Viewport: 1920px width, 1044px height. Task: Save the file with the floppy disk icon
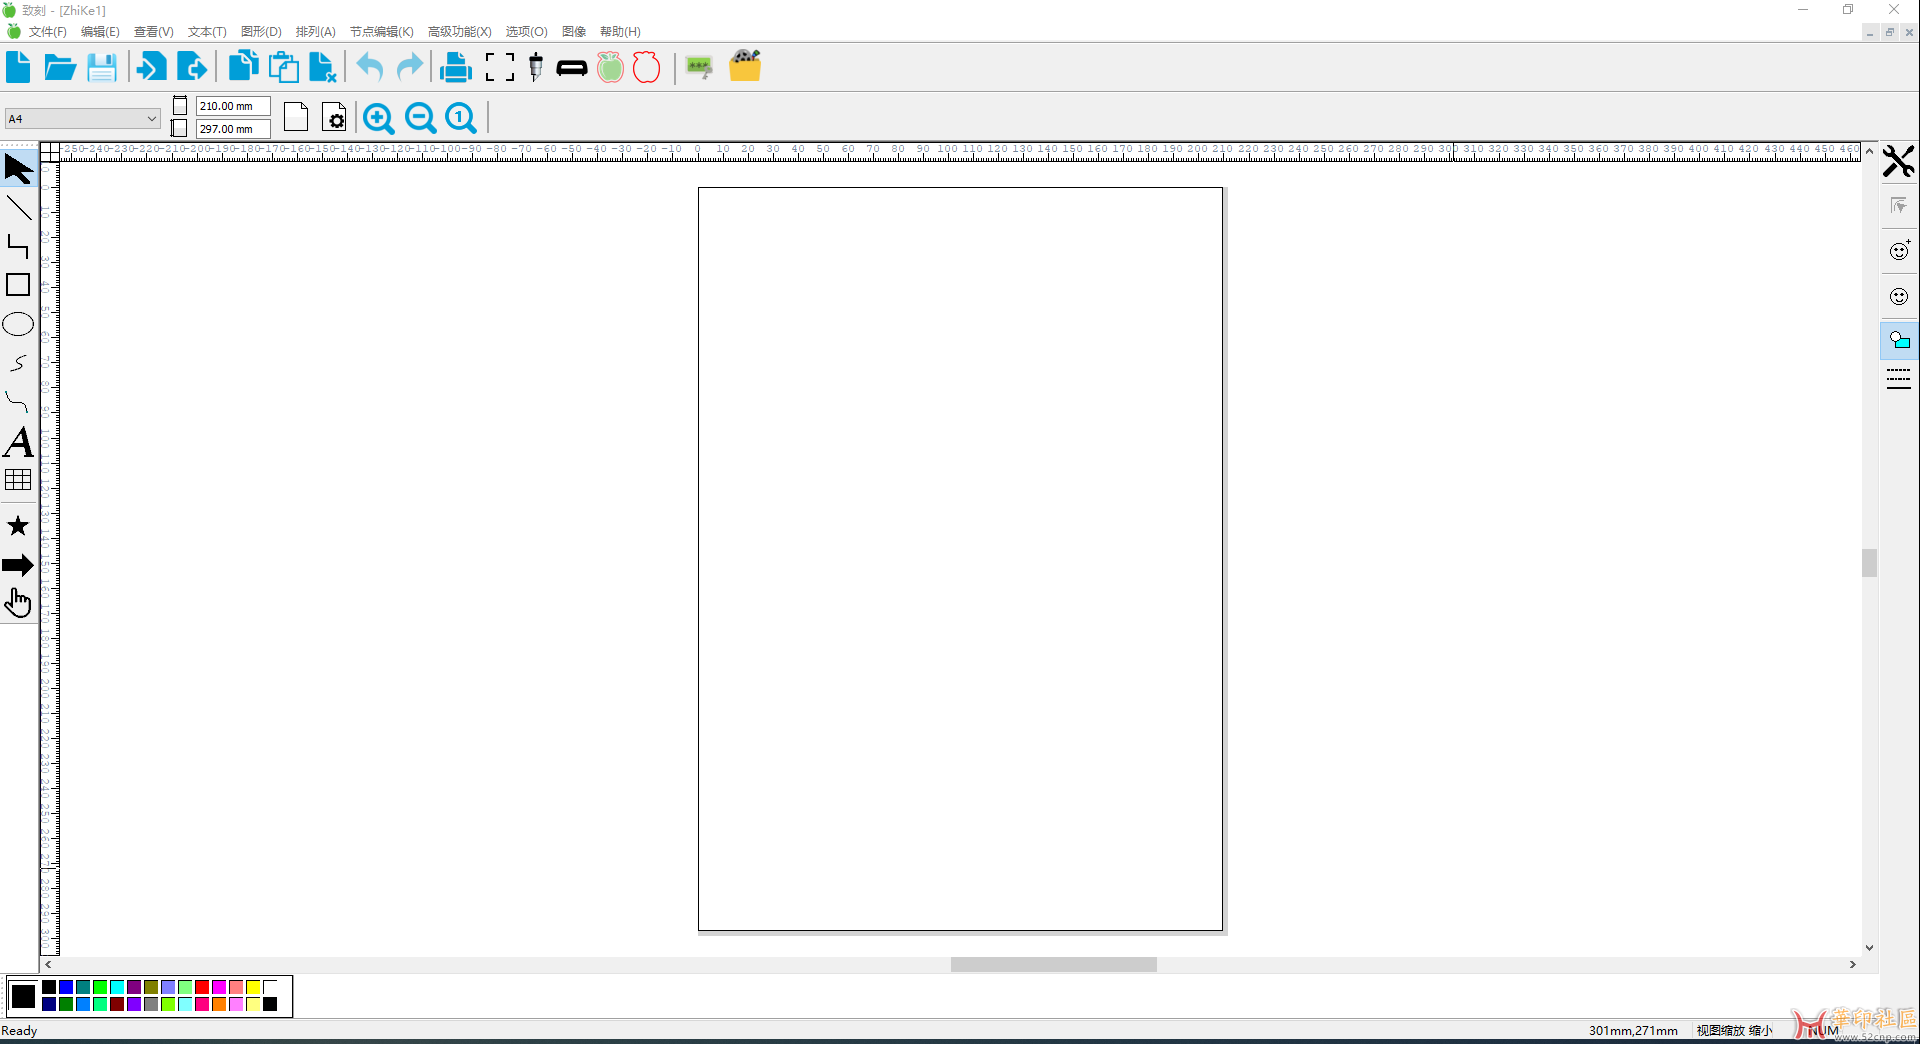click(x=102, y=67)
